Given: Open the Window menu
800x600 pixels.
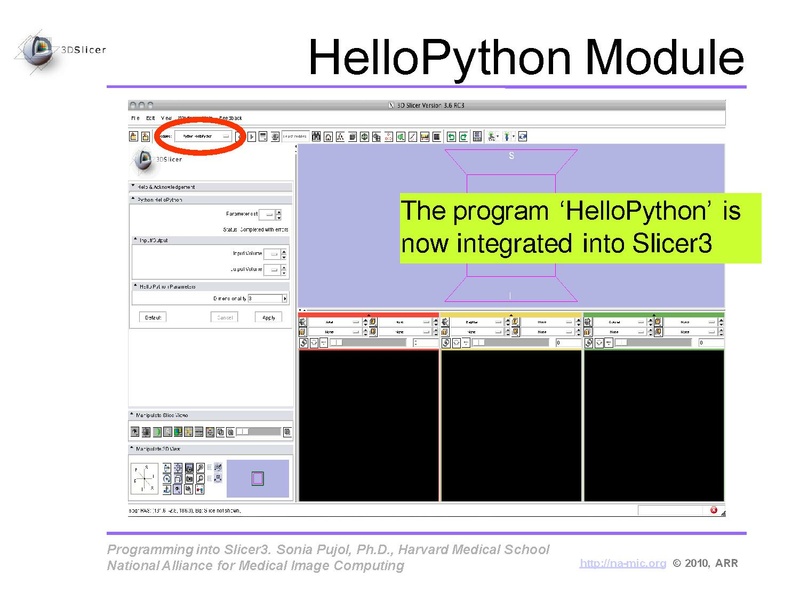Looking at the screenshot, I should tap(186, 118).
